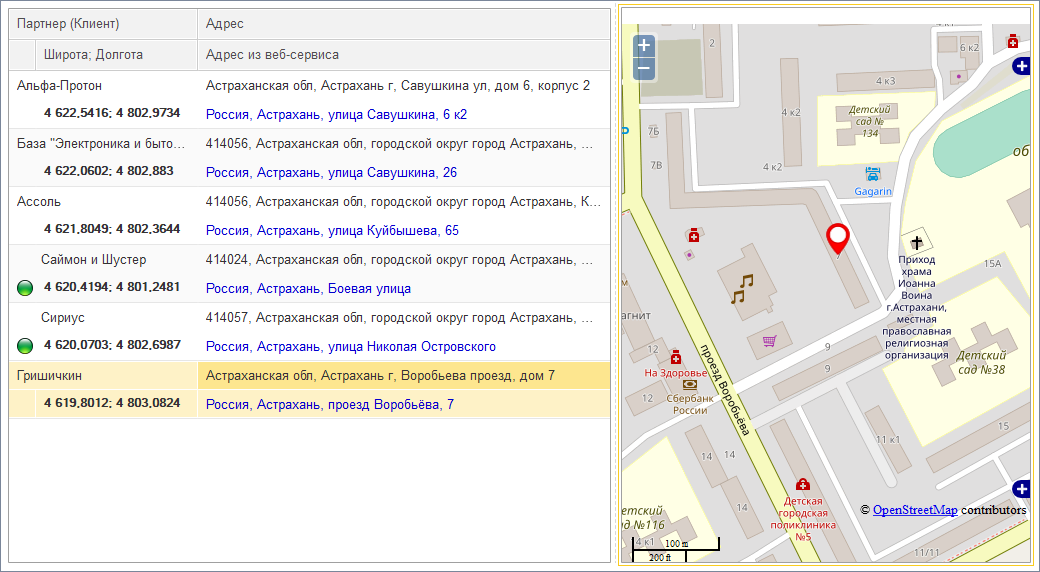Click the Адрес из веб-сервиса column header
This screenshot has height=572, width=1040.
coord(272,55)
